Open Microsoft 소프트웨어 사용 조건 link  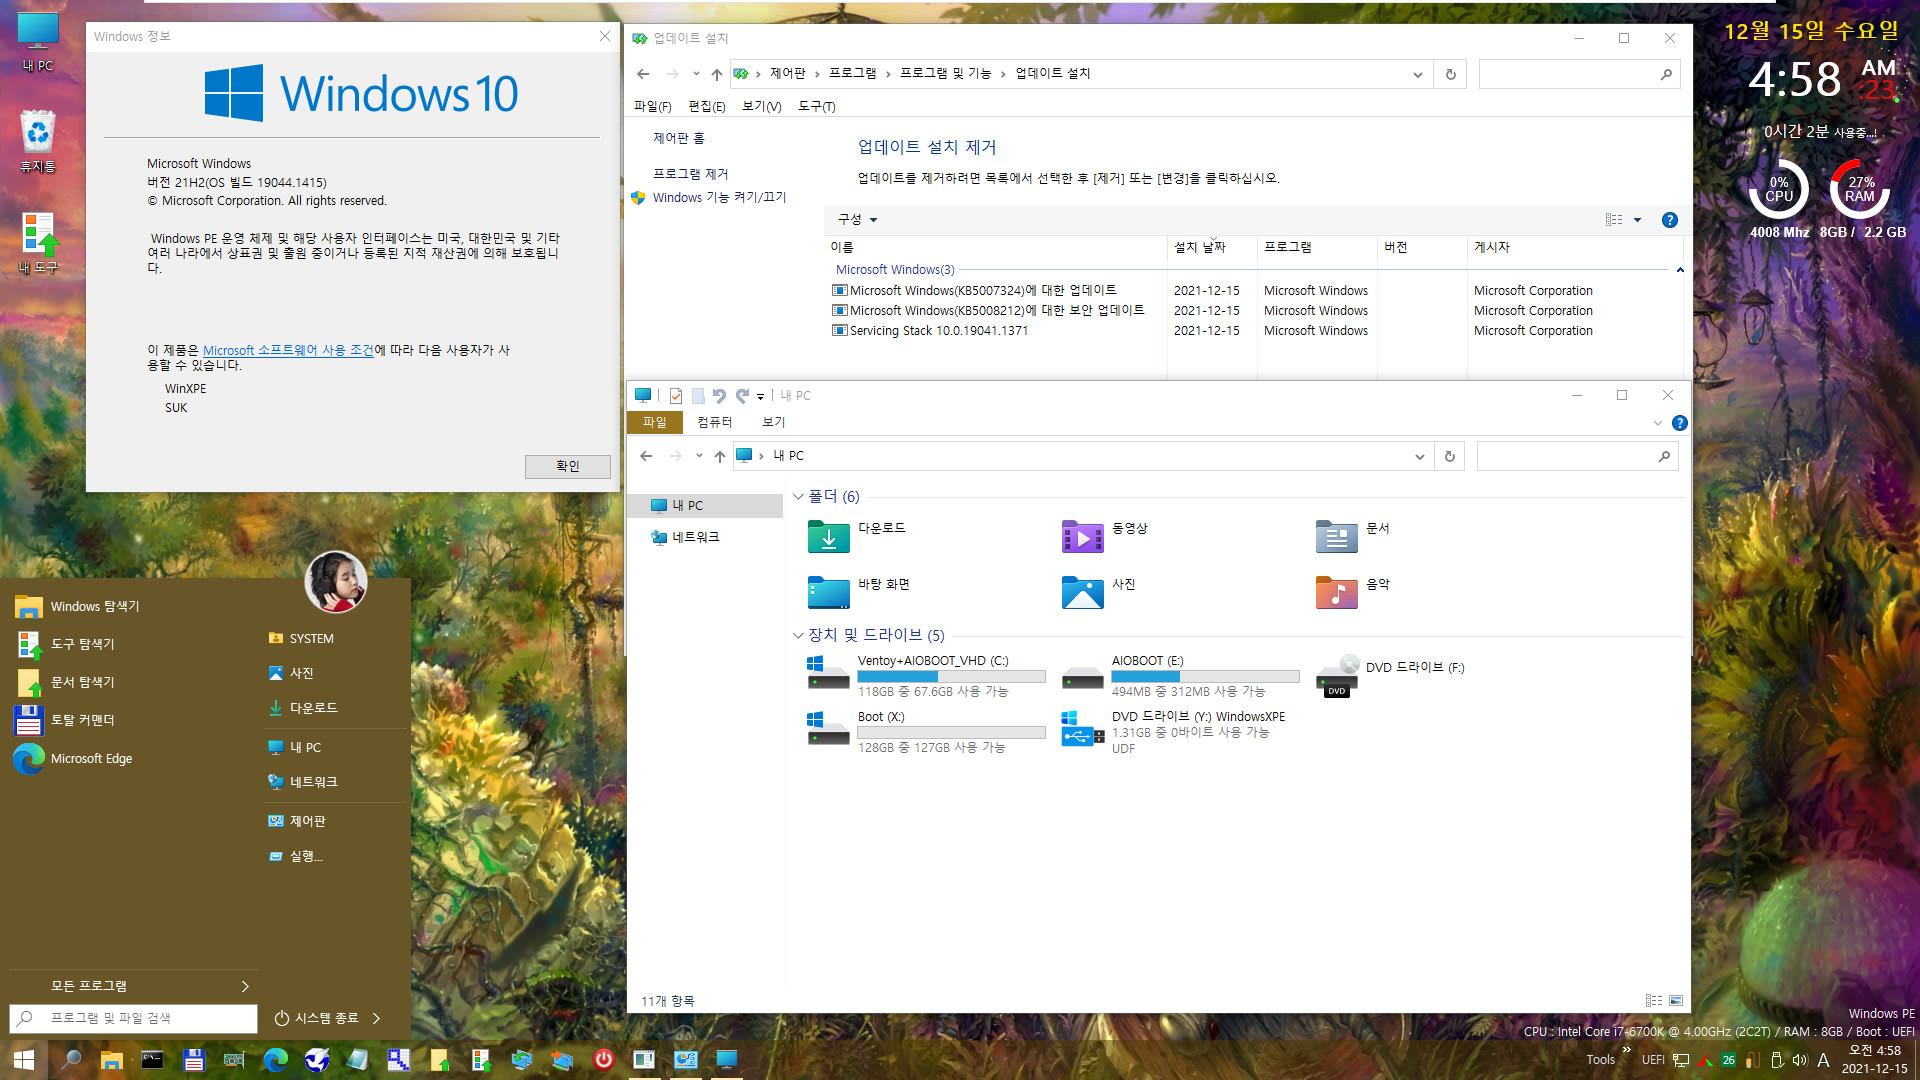point(288,350)
